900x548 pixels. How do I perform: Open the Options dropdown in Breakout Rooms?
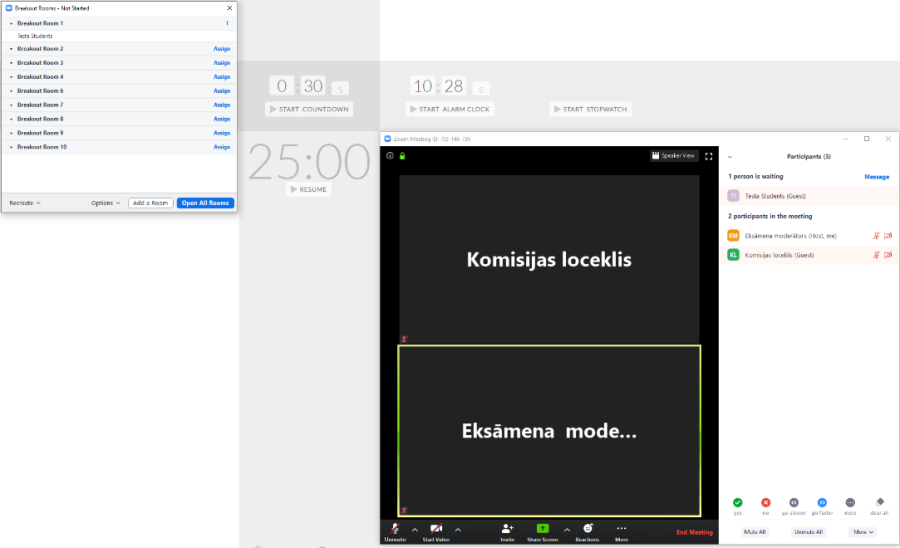coord(105,203)
